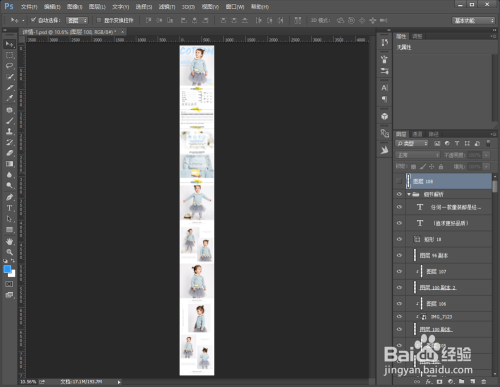
Task: Open the History panel dock icon
Action: [x=385, y=42]
